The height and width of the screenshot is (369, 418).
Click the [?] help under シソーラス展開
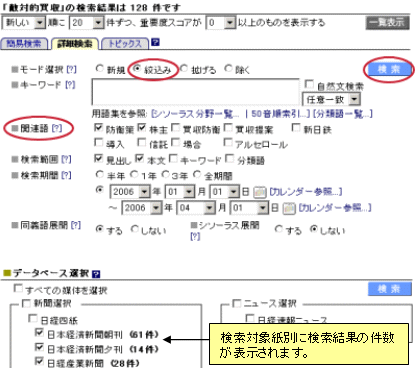coord(195,236)
